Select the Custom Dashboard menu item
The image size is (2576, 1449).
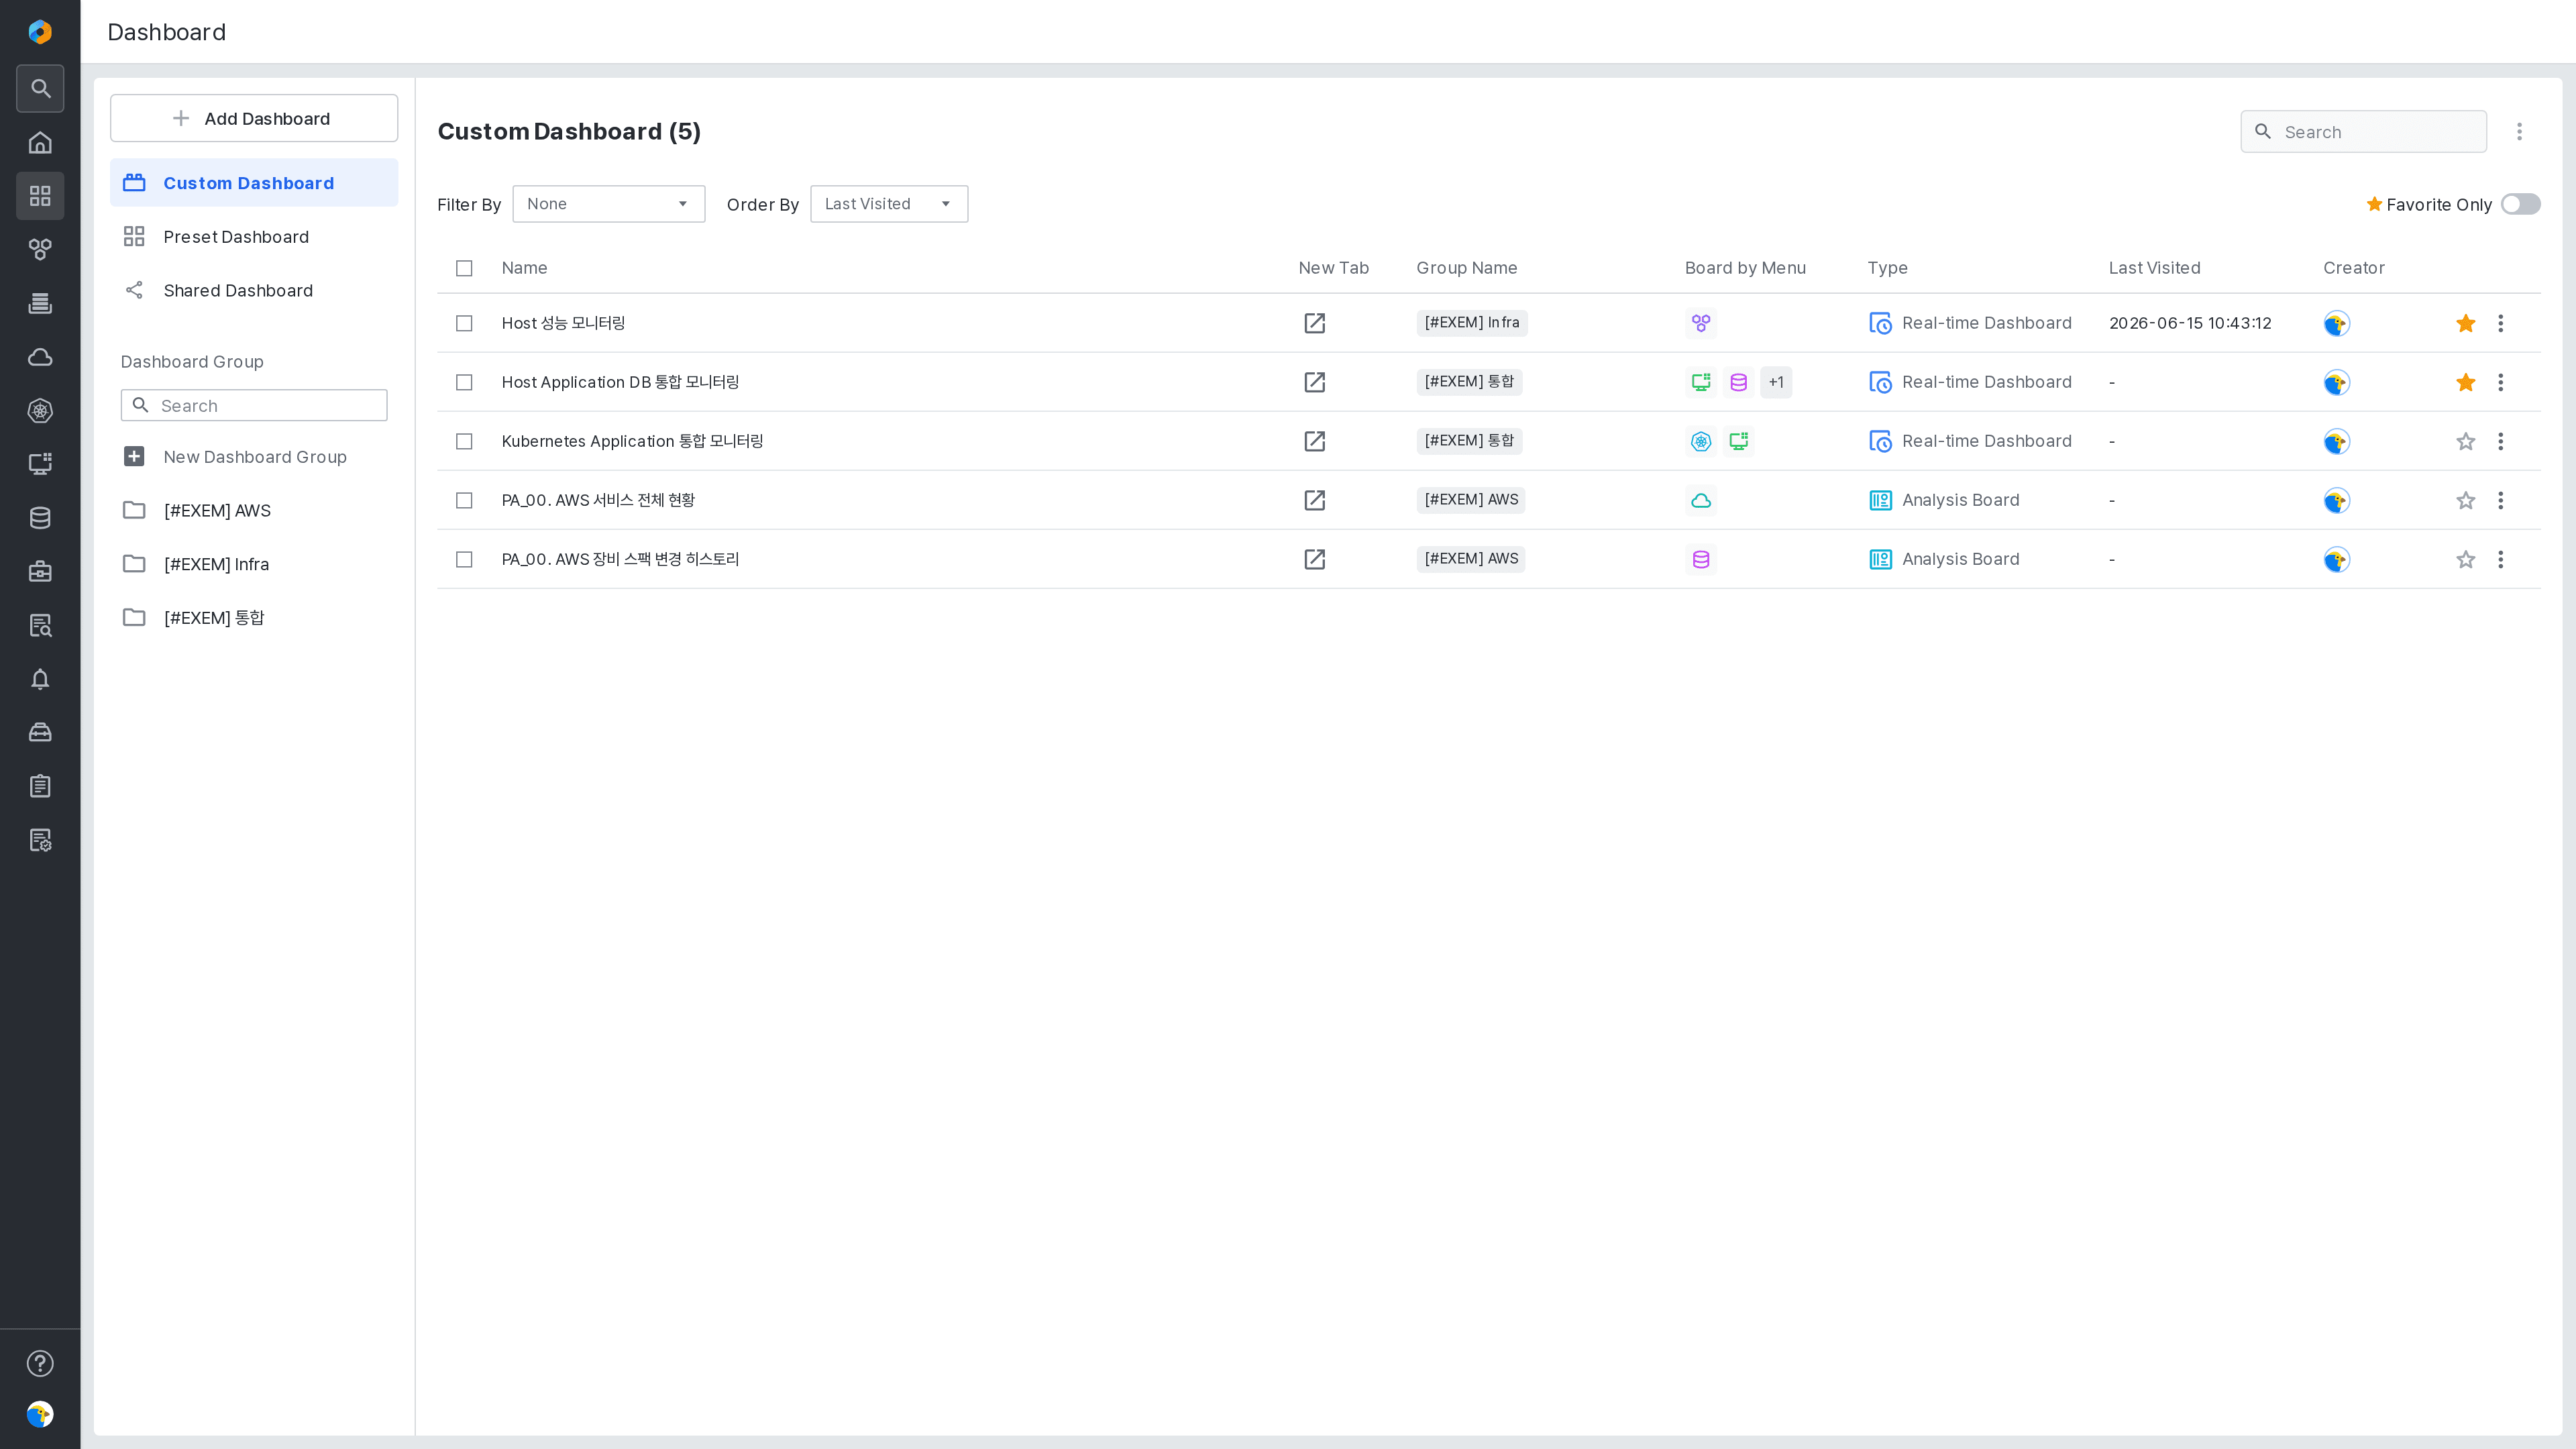pos(254,183)
